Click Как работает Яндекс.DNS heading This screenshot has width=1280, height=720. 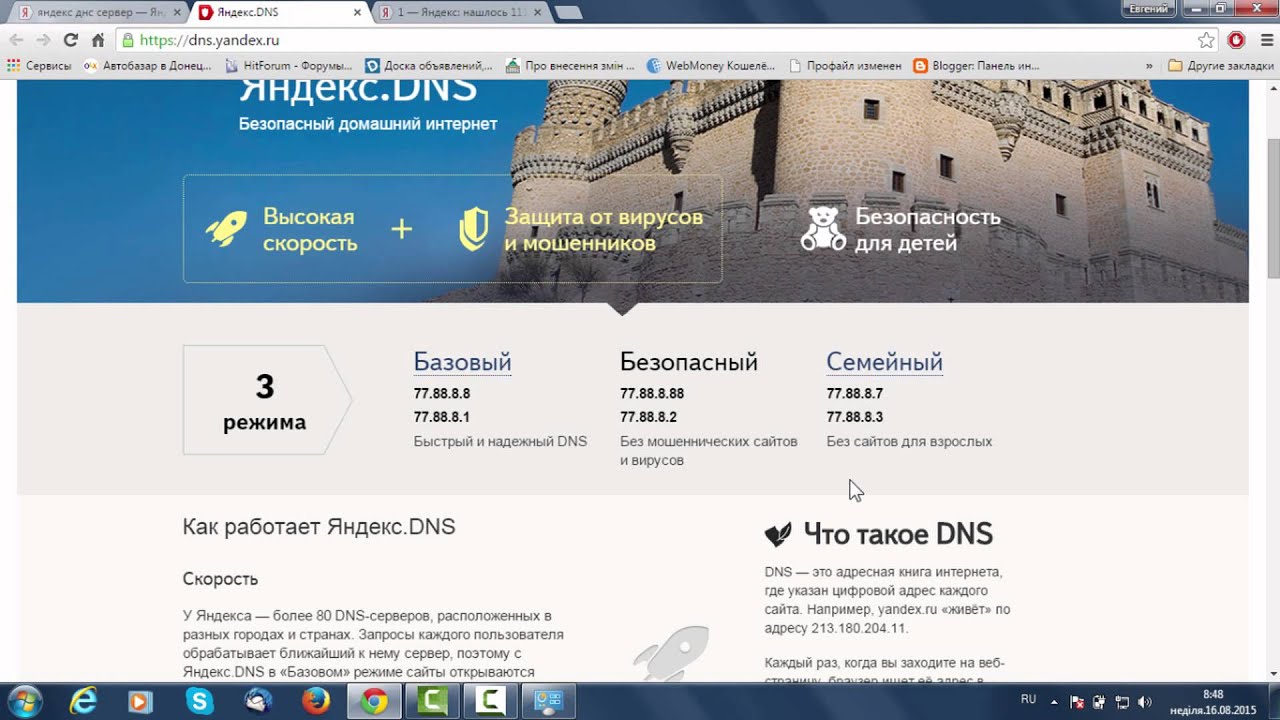coord(319,527)
